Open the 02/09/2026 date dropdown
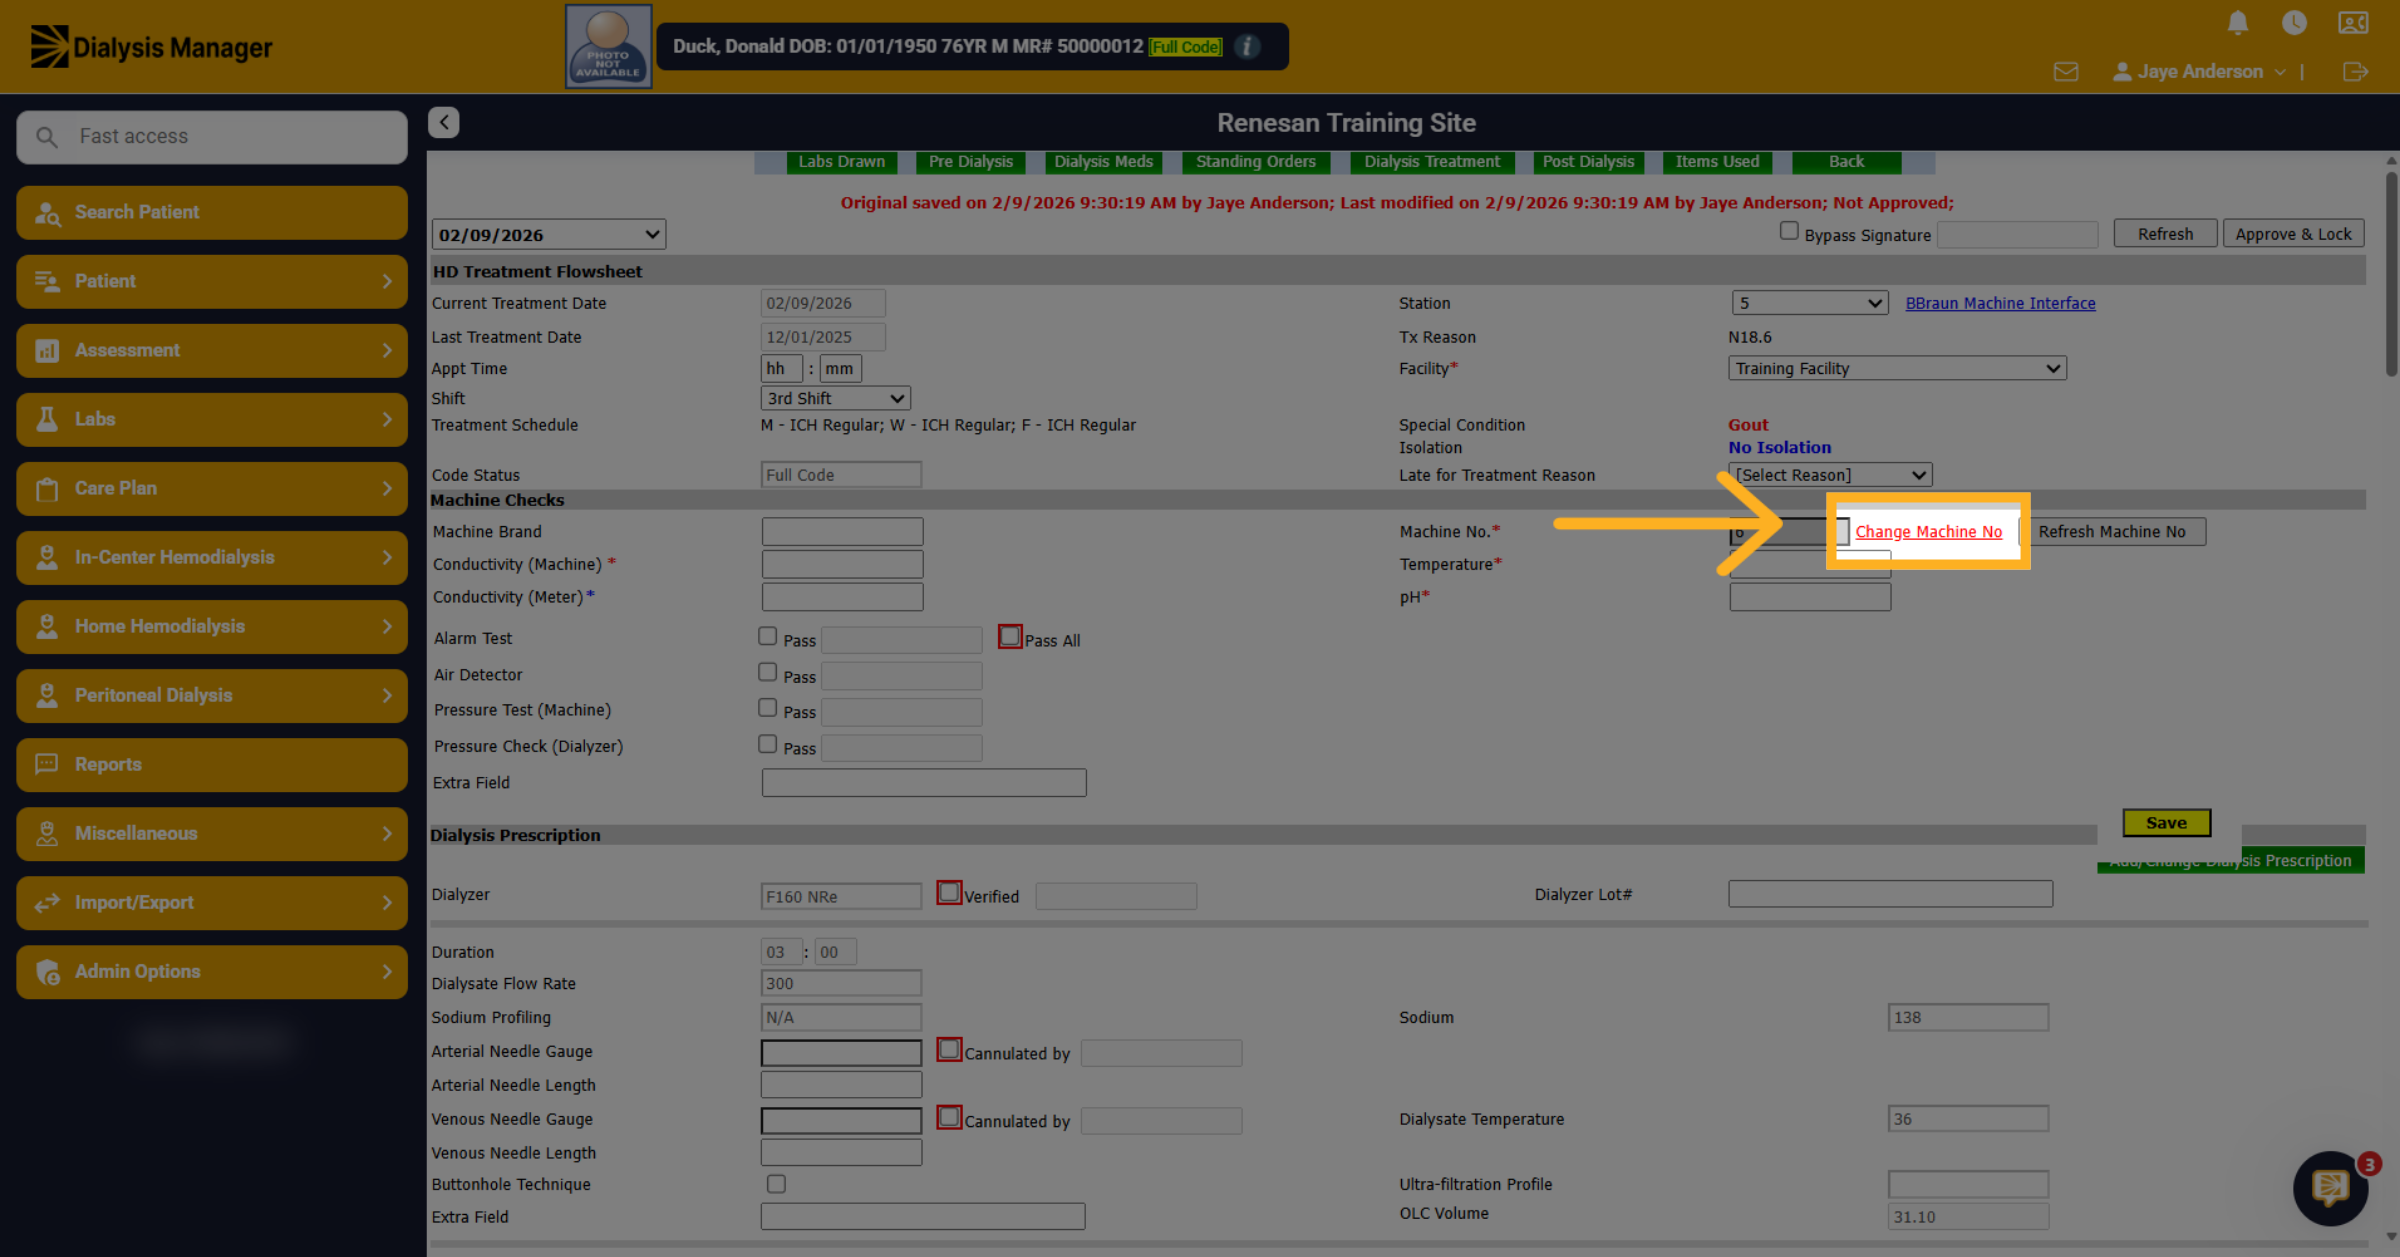Viewport: 2400px width, 1257px height. pyautogui.click(x=549, y=235)
